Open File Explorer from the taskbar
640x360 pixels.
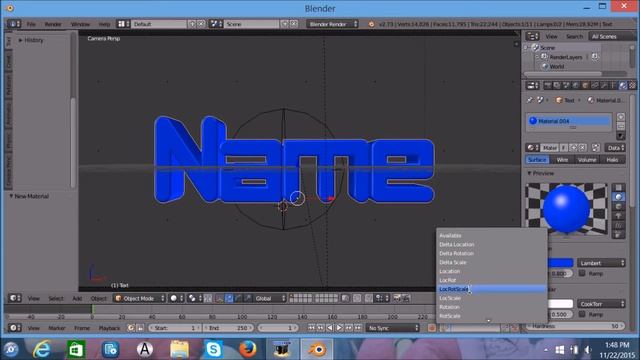click(x=179, y=349)
